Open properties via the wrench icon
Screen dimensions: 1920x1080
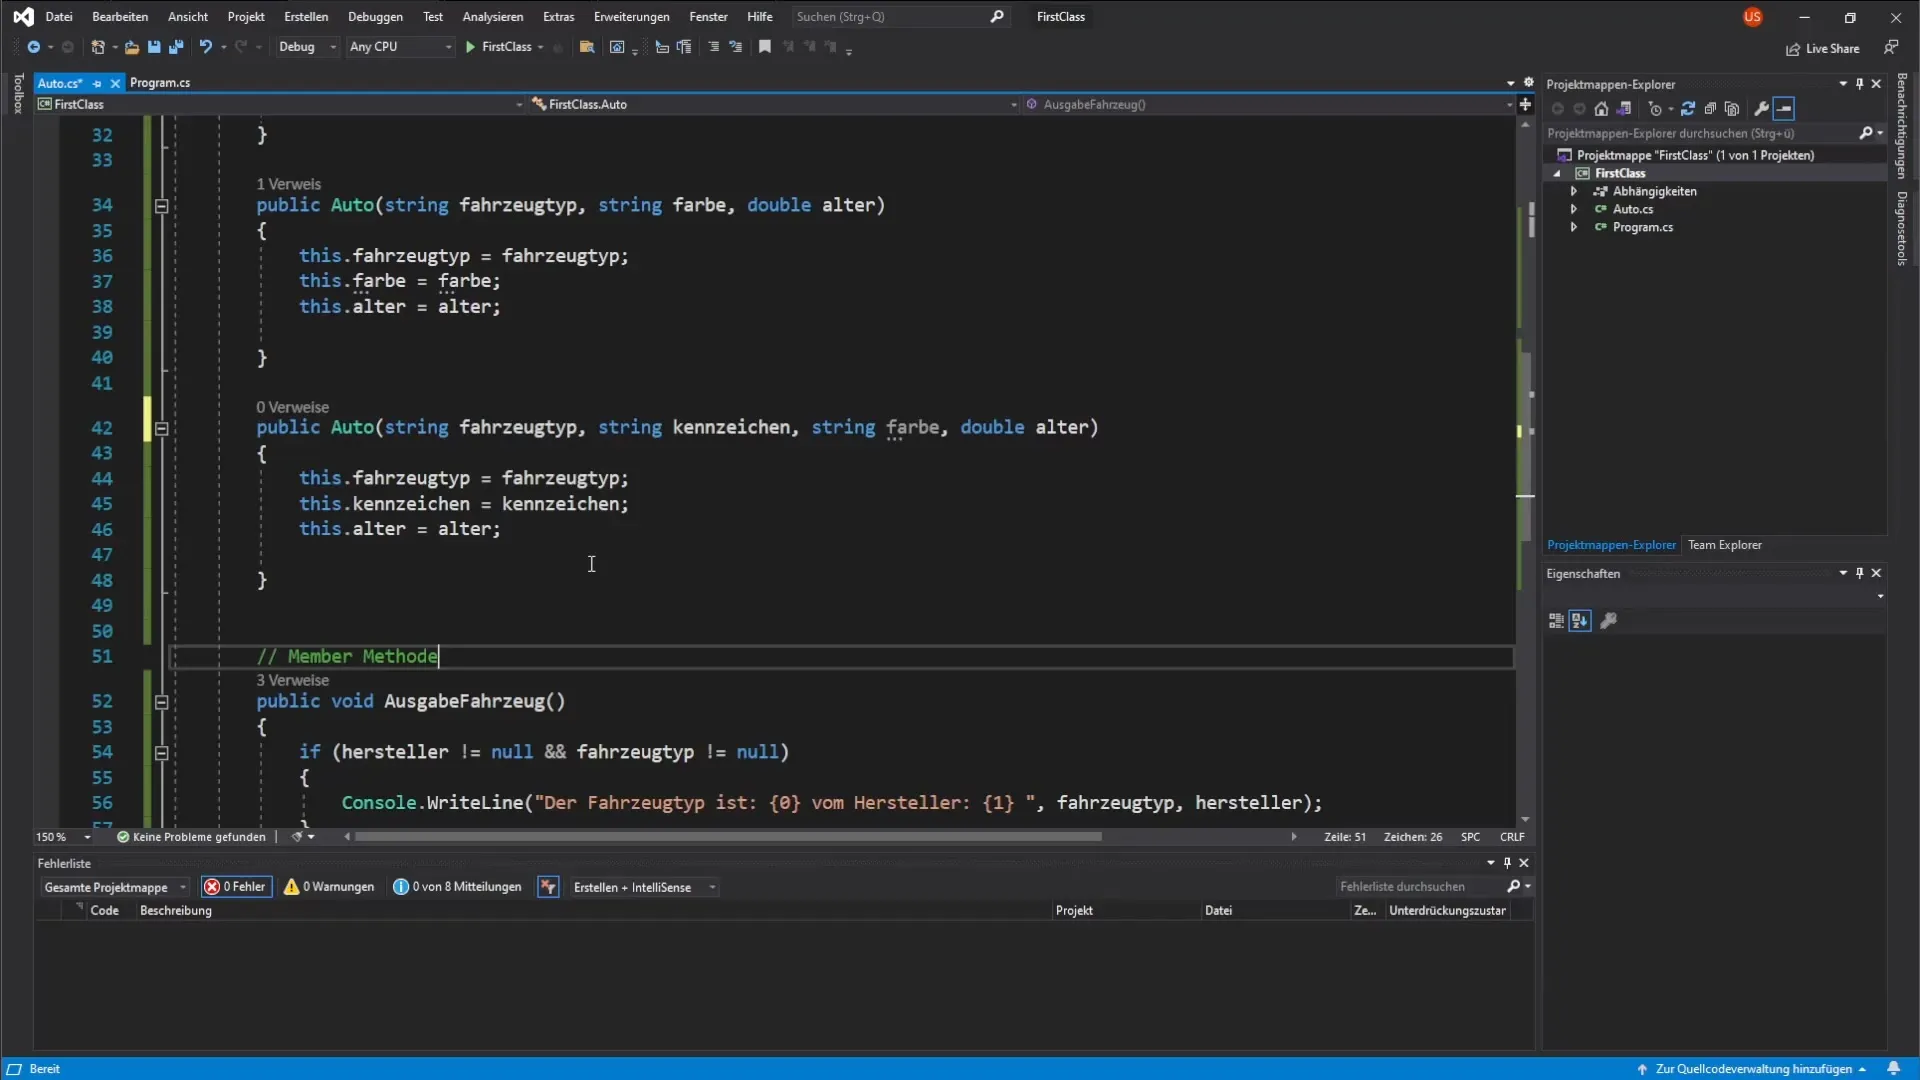tap(1761, 109)
